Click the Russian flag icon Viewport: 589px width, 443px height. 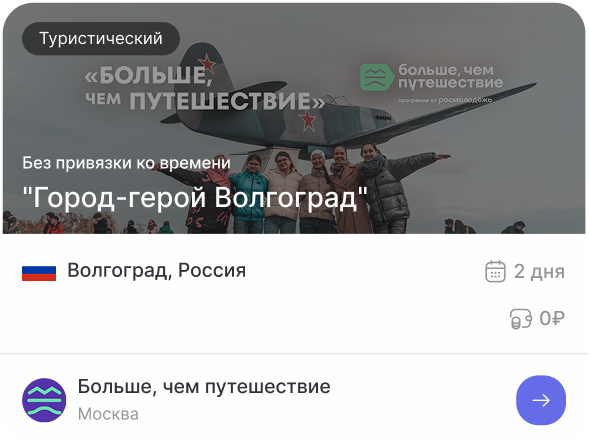coord(39,273)
